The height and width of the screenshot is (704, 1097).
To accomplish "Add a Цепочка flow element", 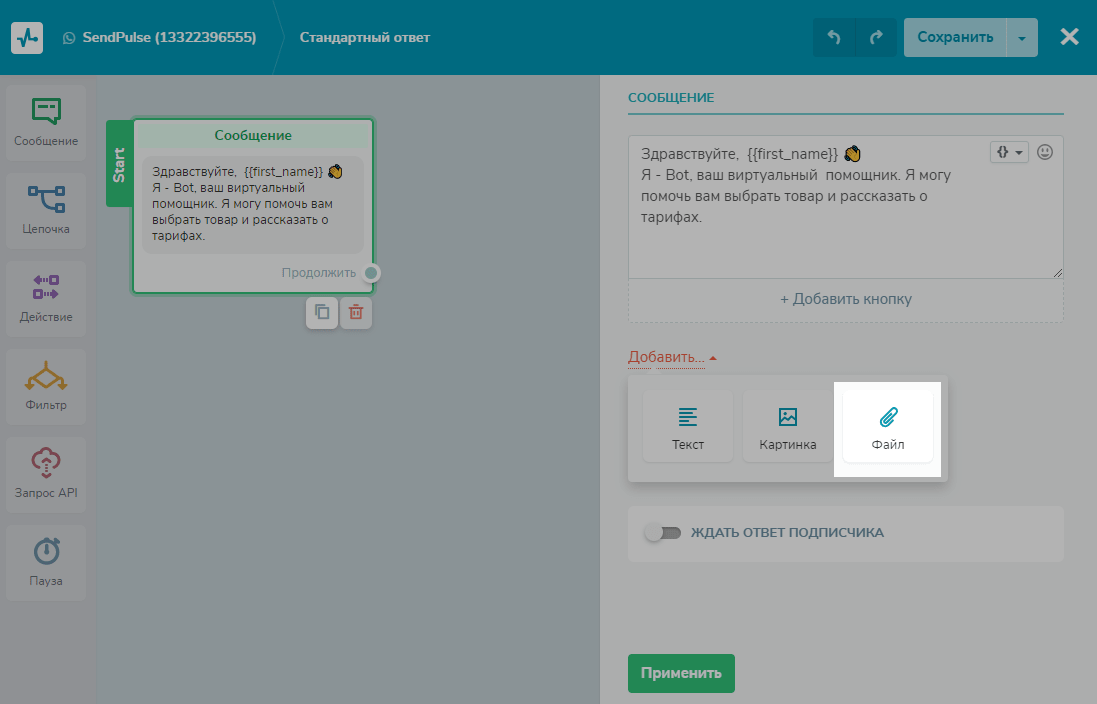I will 46,211.
